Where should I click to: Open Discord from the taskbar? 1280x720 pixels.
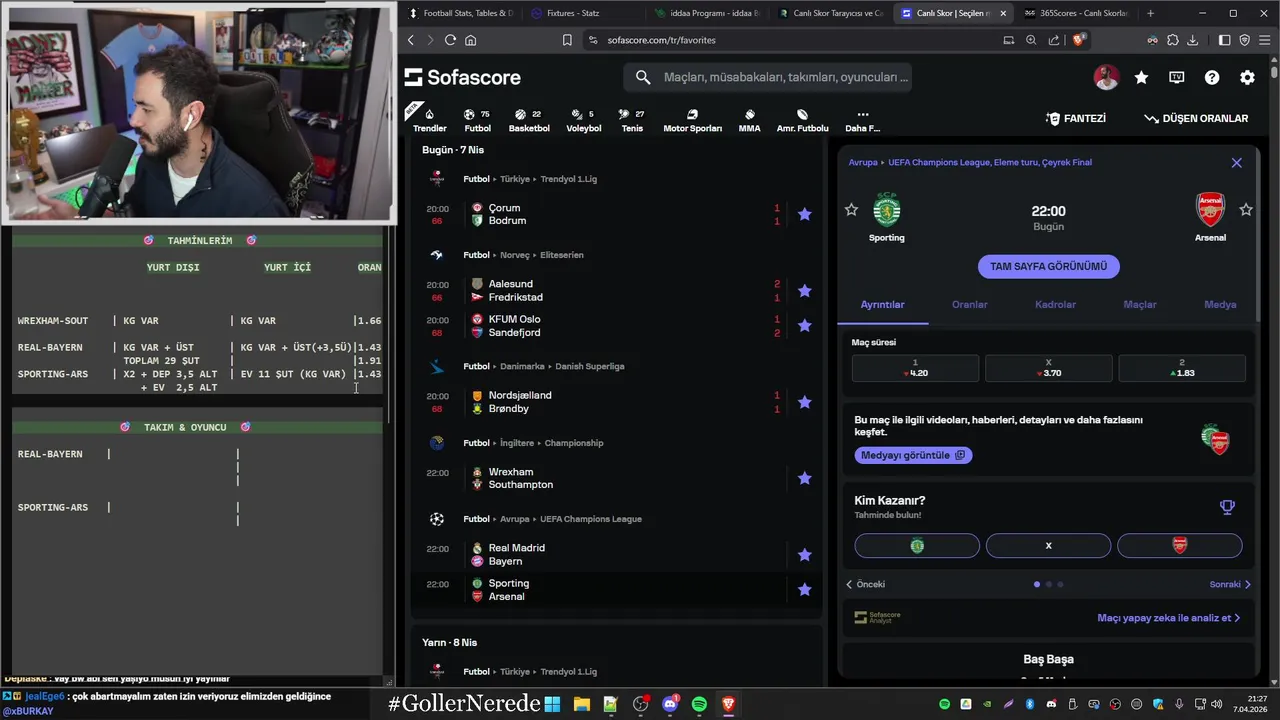pos(670,704)
